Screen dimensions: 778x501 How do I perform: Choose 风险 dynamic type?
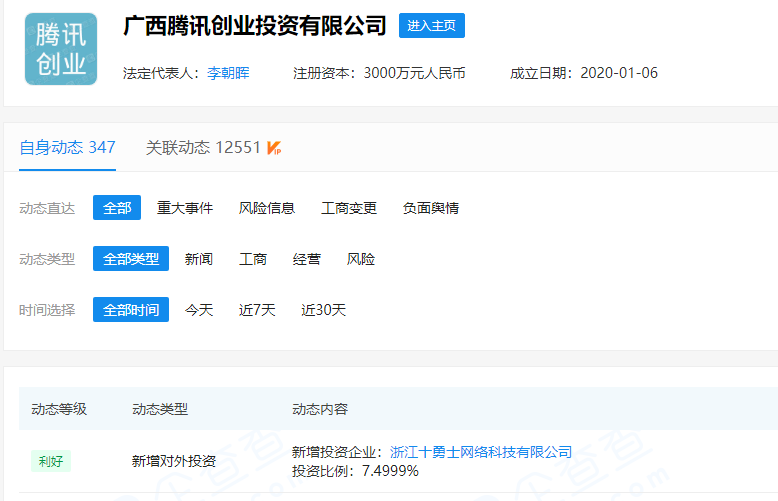[x=361, y=259]
